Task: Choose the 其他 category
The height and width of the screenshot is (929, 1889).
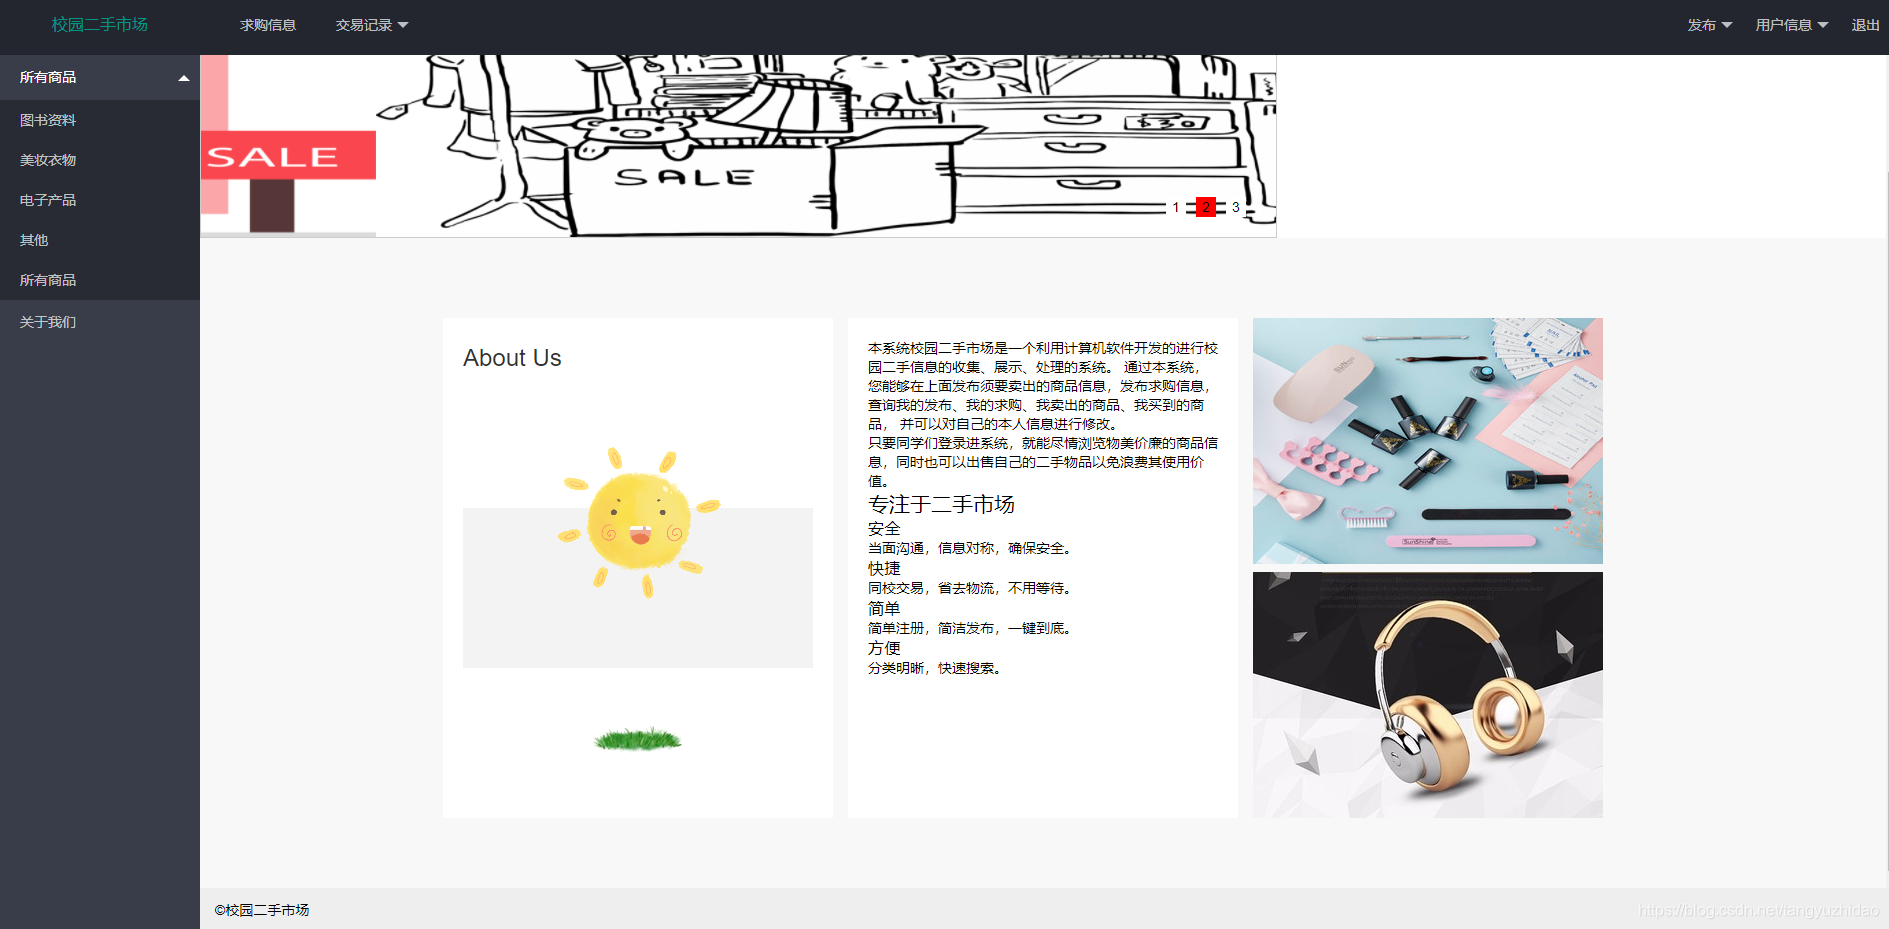Action: click(33, 239)
